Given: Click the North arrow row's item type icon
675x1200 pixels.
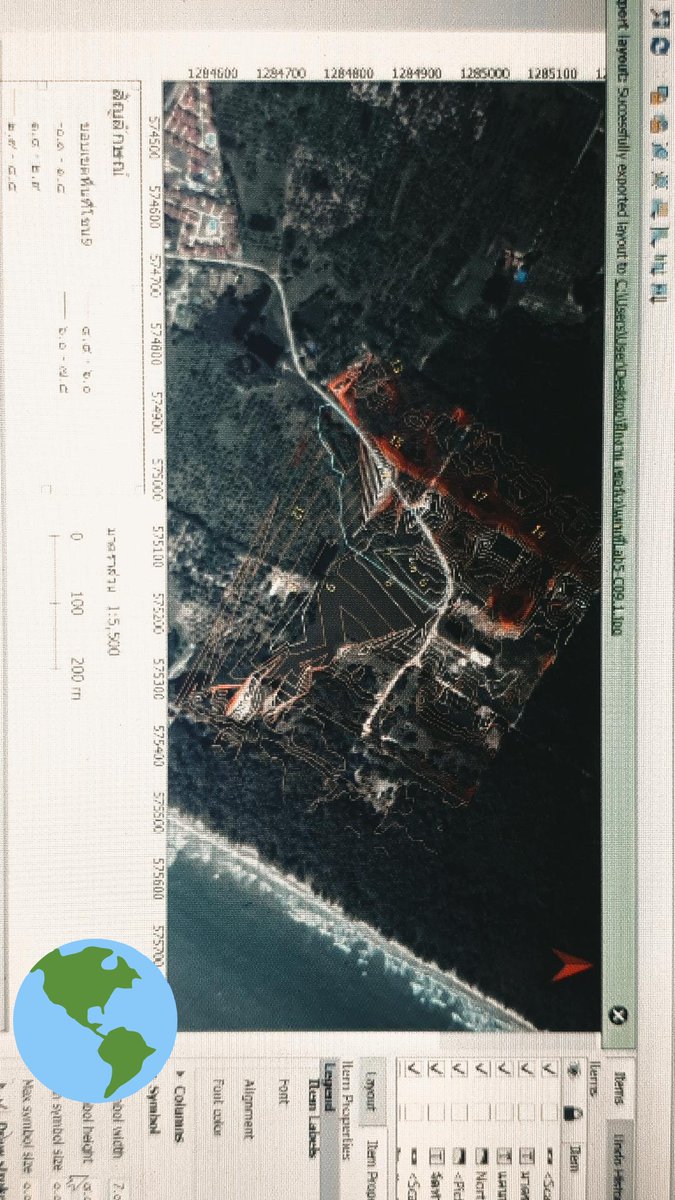Looking at the screenshot, I should [x=482, y=1156].
